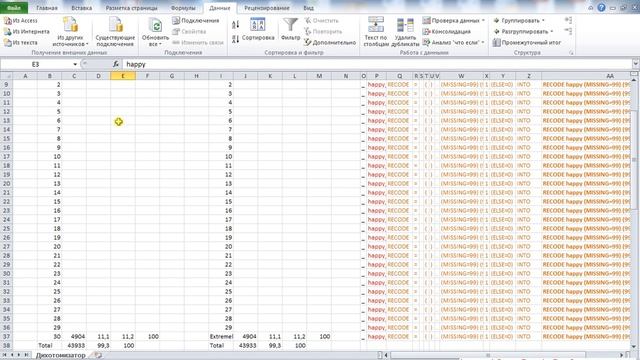
Task: Expand Группировать dropdown arrow
Action: pos(543,20)
